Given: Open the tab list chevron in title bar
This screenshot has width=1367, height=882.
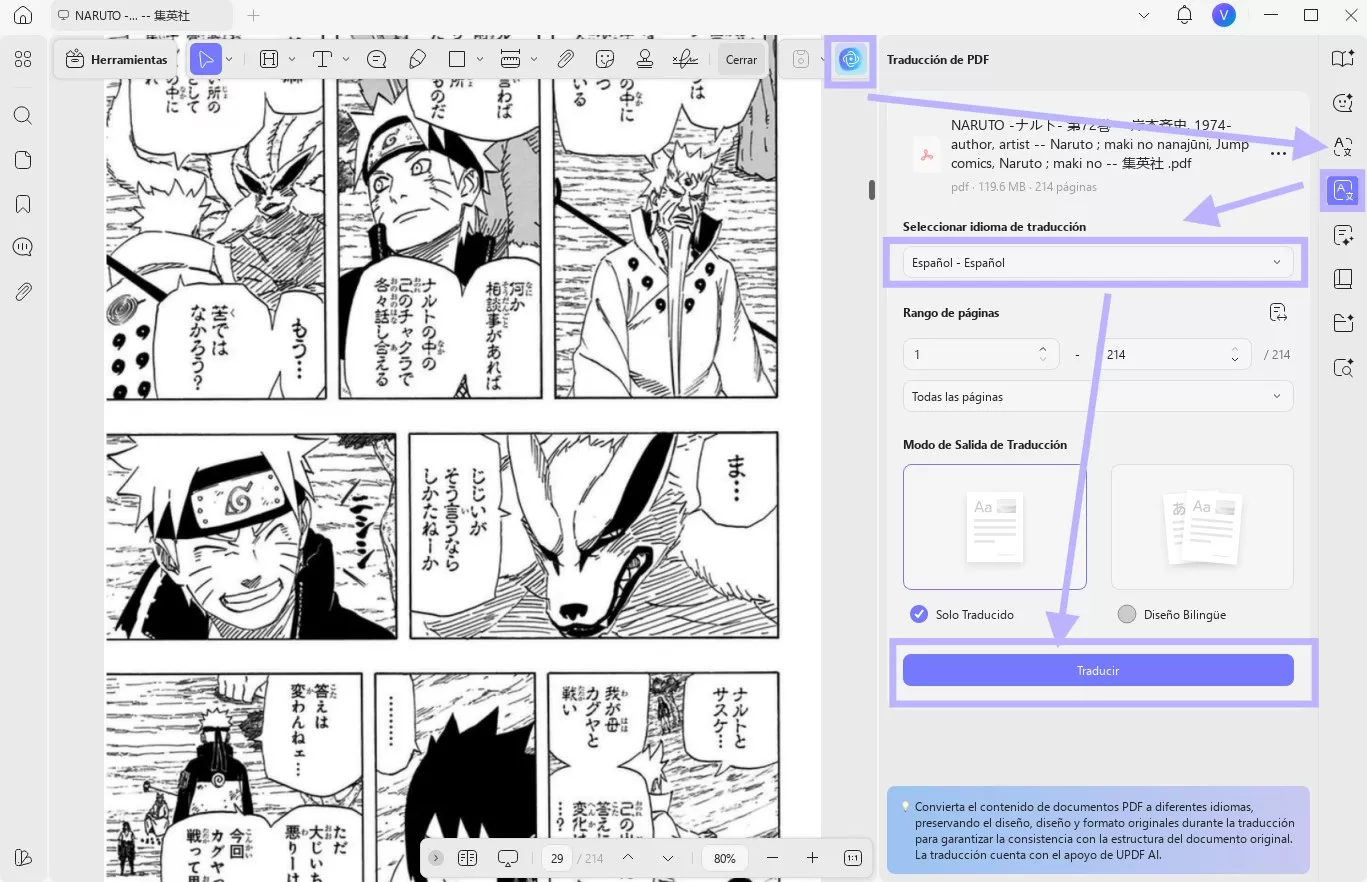Looking at the screenshot, I should click(1144, 15).
